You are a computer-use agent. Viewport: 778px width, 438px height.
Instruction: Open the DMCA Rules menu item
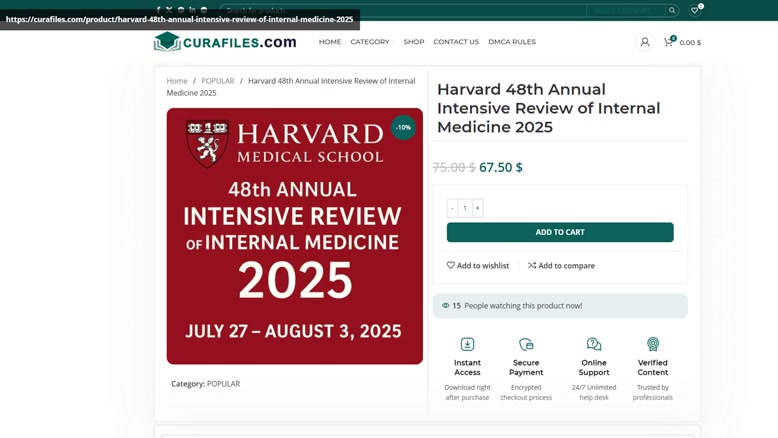pyautogui.click(x=512, y=42)
